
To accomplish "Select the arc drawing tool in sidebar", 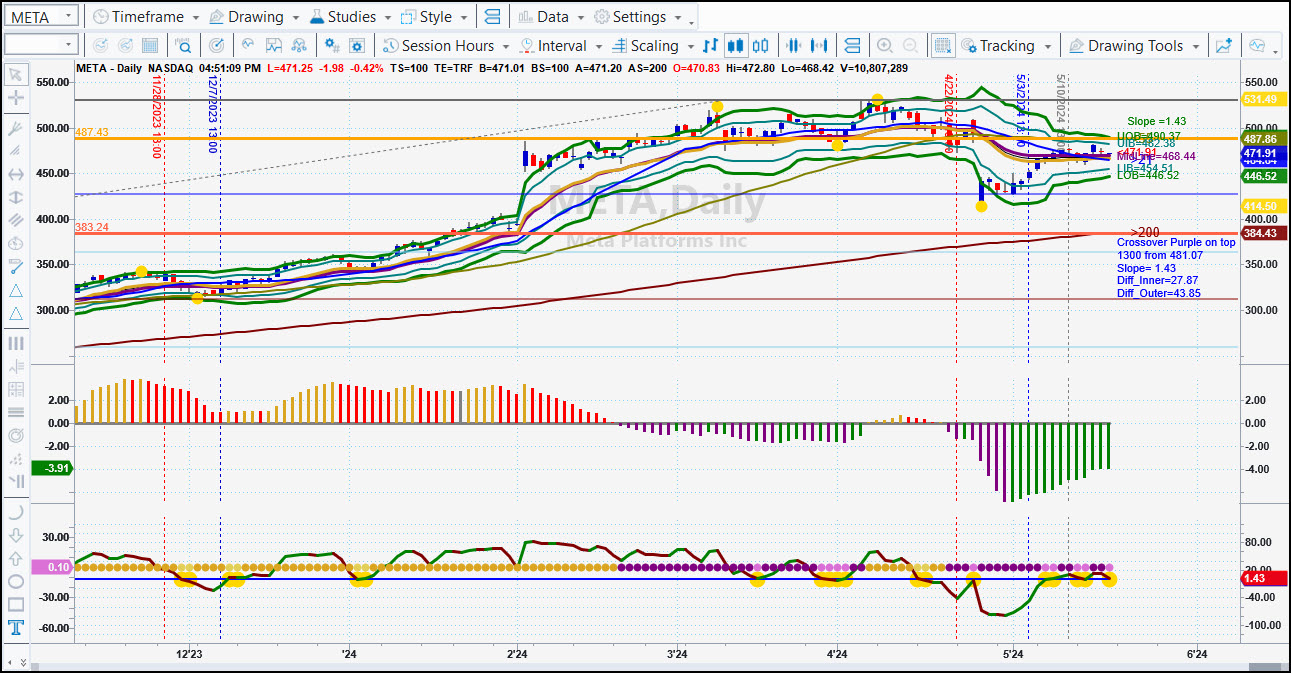I will tap(15, 512).
